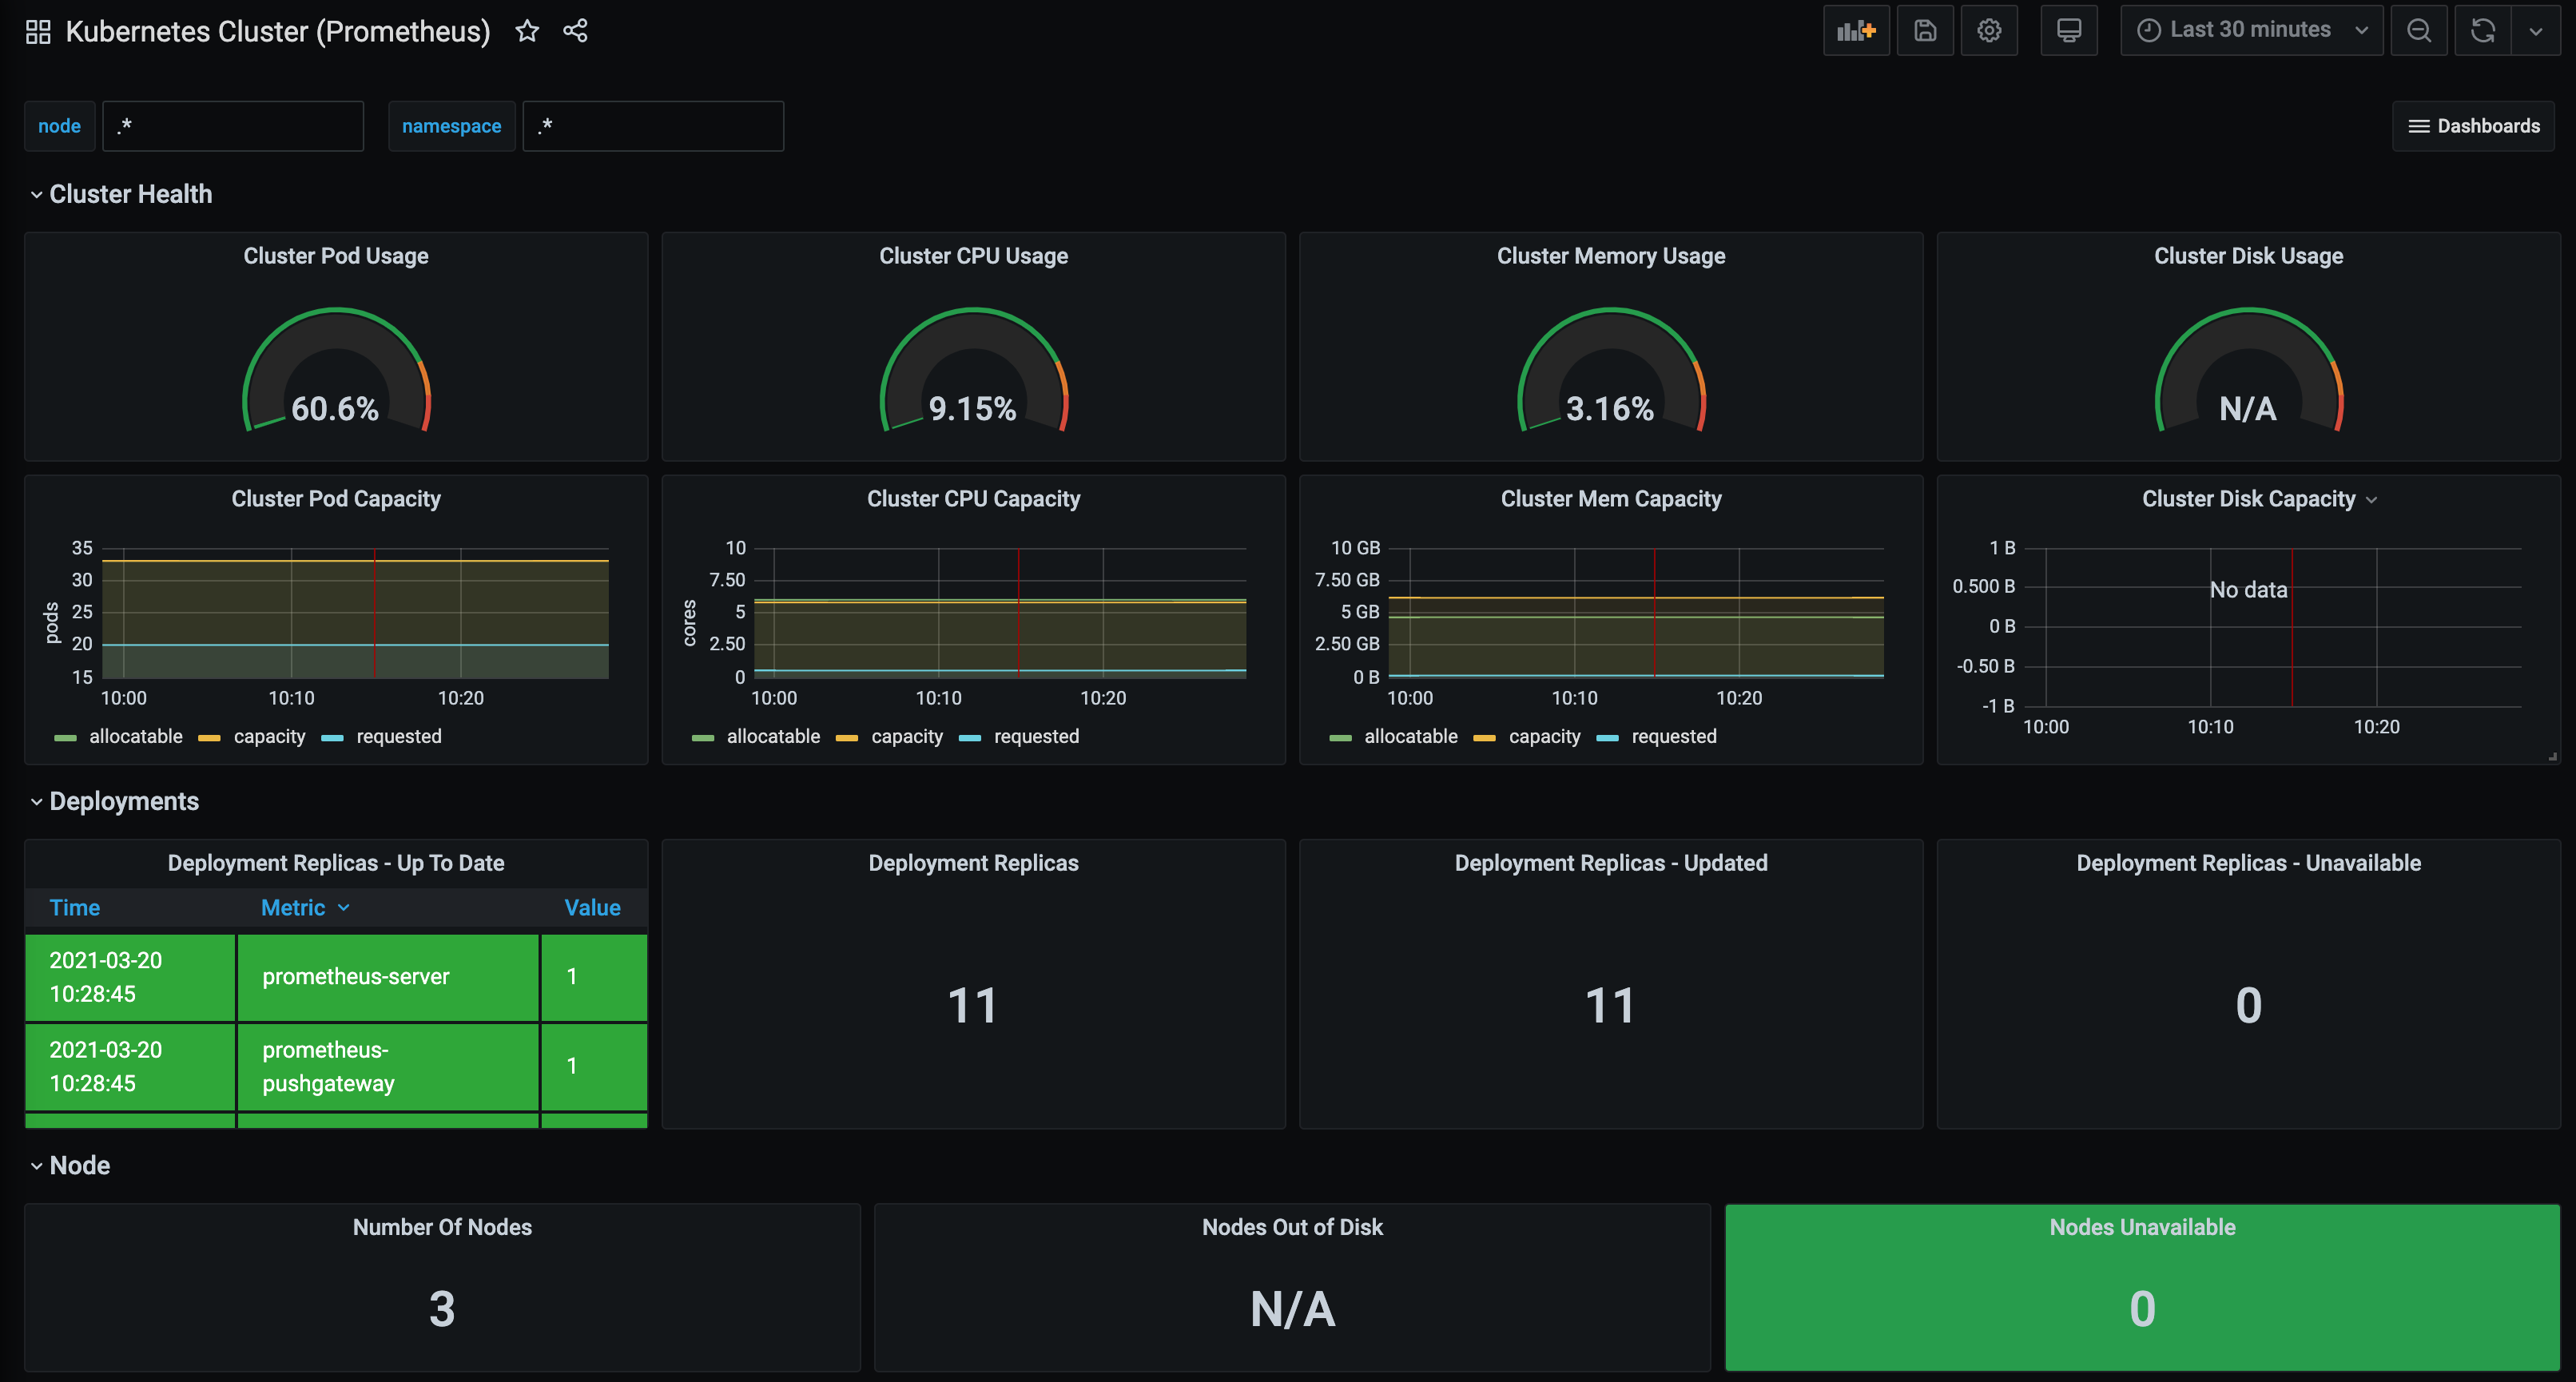Collapse the Deployments row
The image size is (2576, 1382).
coord(123,801)
